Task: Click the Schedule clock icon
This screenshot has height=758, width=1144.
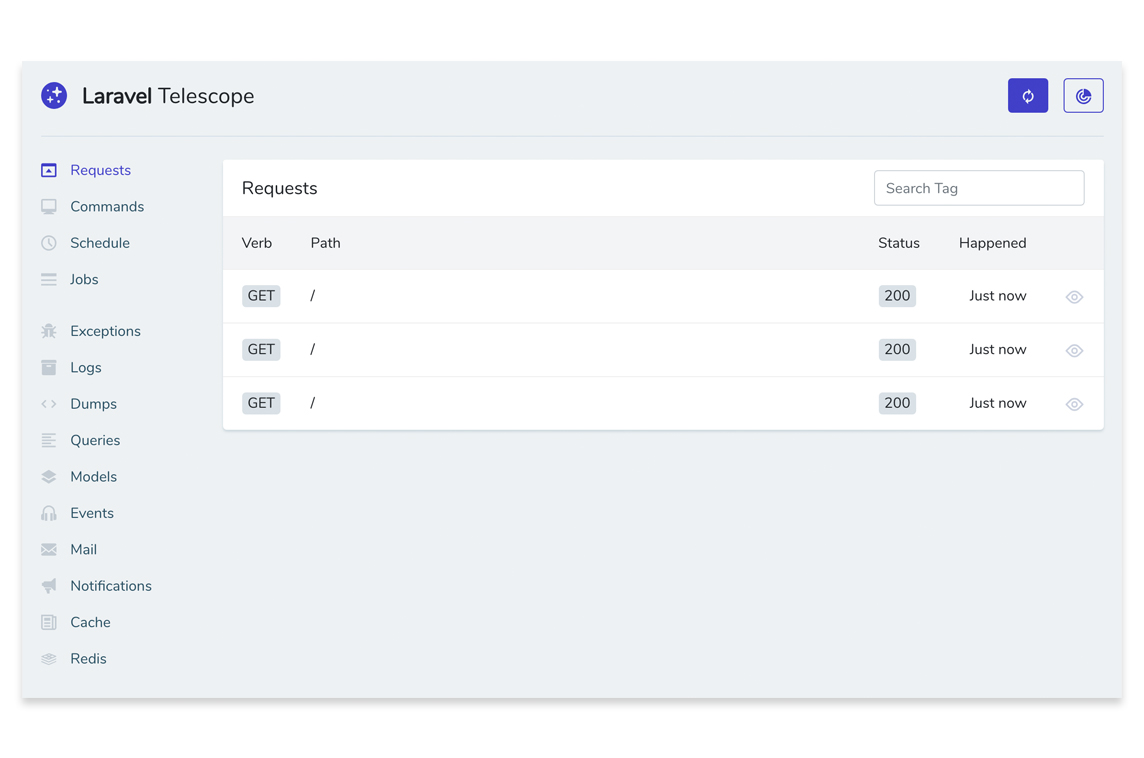Action: [49, 243]
